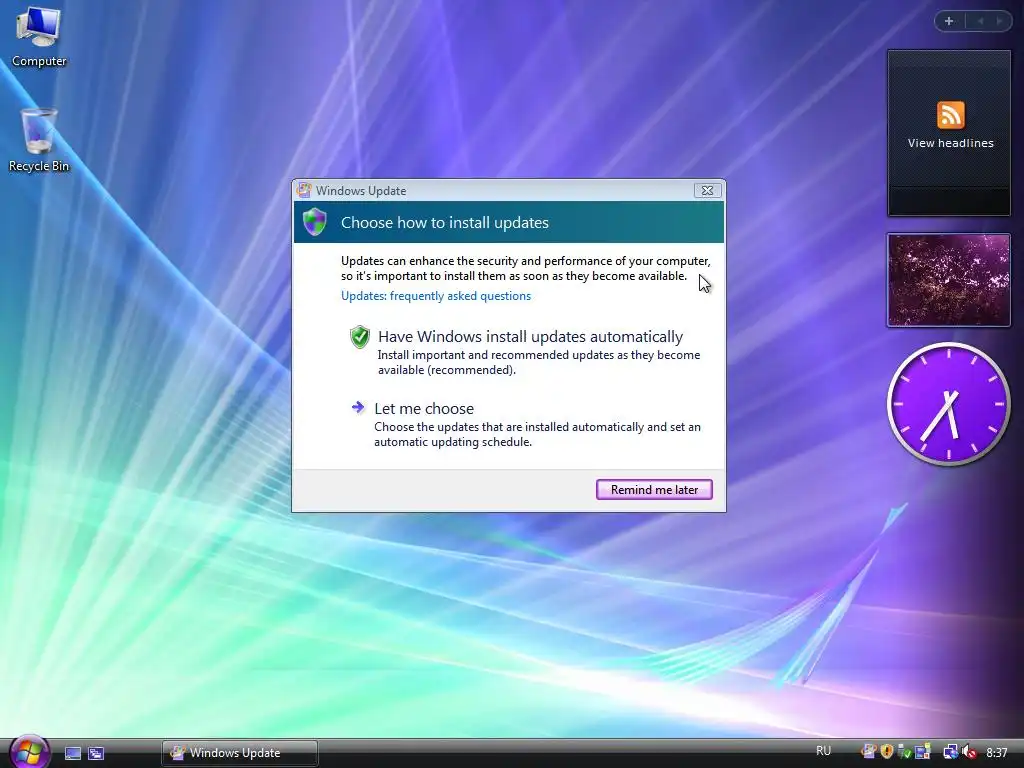Screen dimensions: 1024x768
Task: Open the Recycle Bin desktop icon
Action: coord(39,140)
